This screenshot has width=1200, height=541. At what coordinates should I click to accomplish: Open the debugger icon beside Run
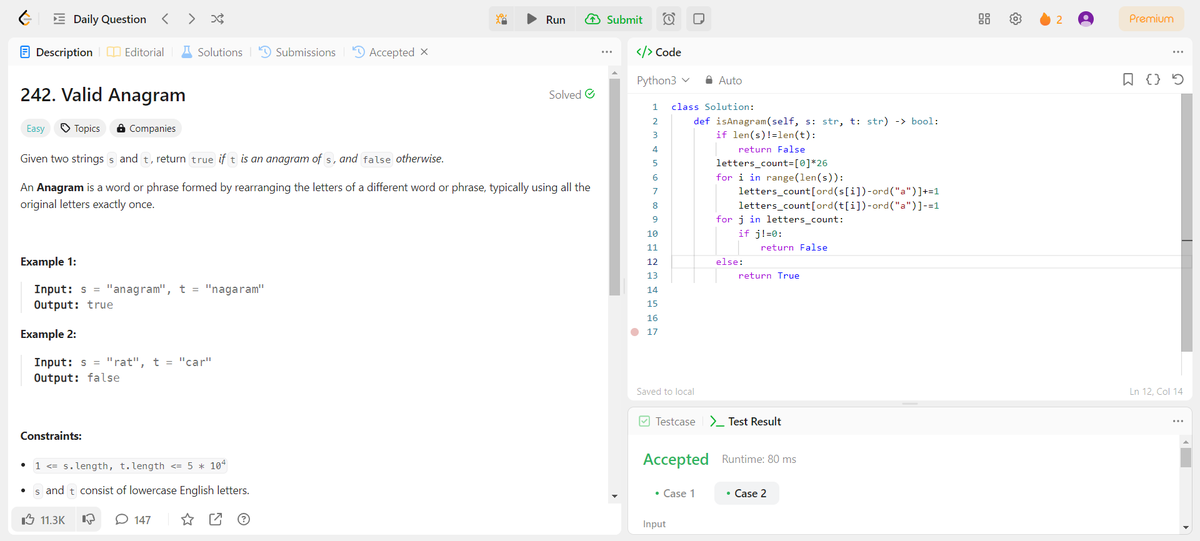(x=503, y=19)
